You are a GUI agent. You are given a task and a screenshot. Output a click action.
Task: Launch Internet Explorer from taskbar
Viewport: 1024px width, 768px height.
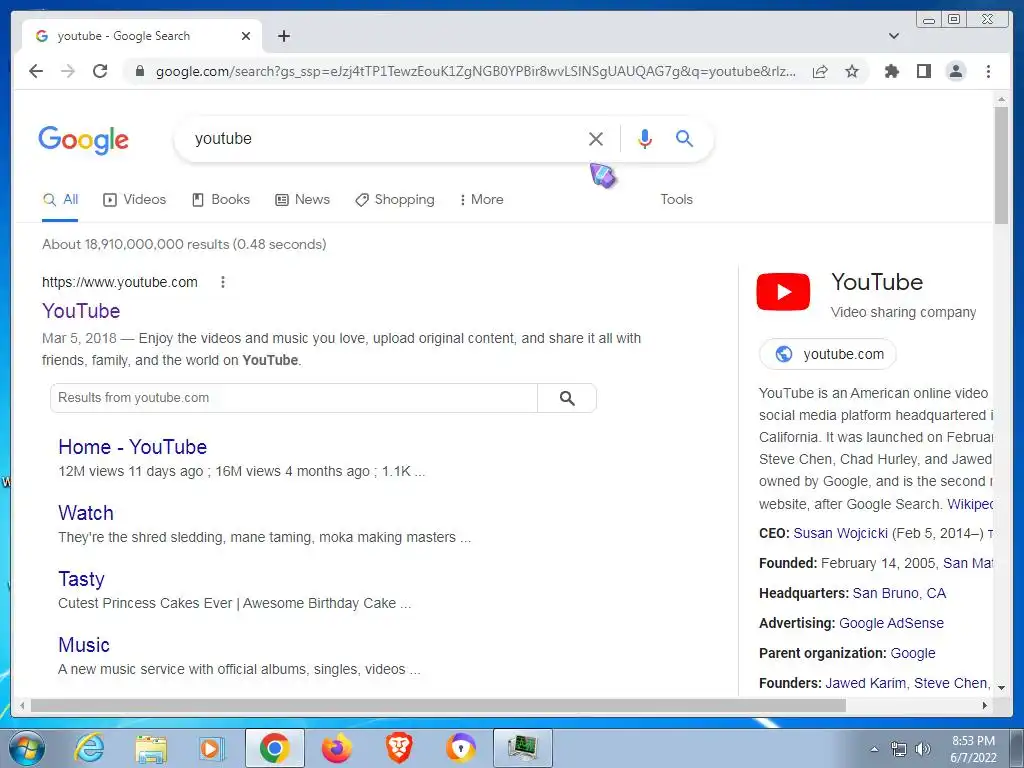89,748
